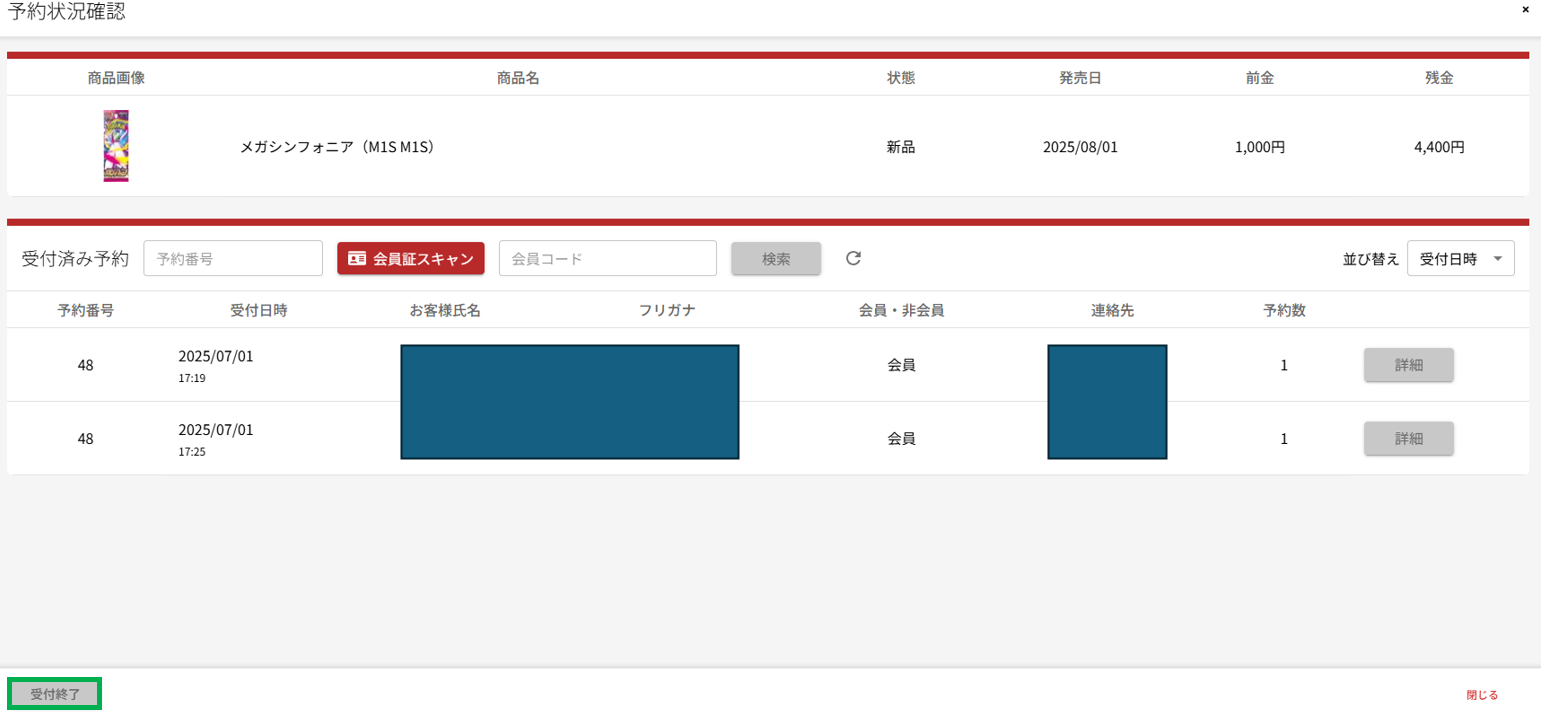1541x719 pixels.
Task: Click the 会員・非会員 column header
Action: pyautogui.click(x=901, y=310)
